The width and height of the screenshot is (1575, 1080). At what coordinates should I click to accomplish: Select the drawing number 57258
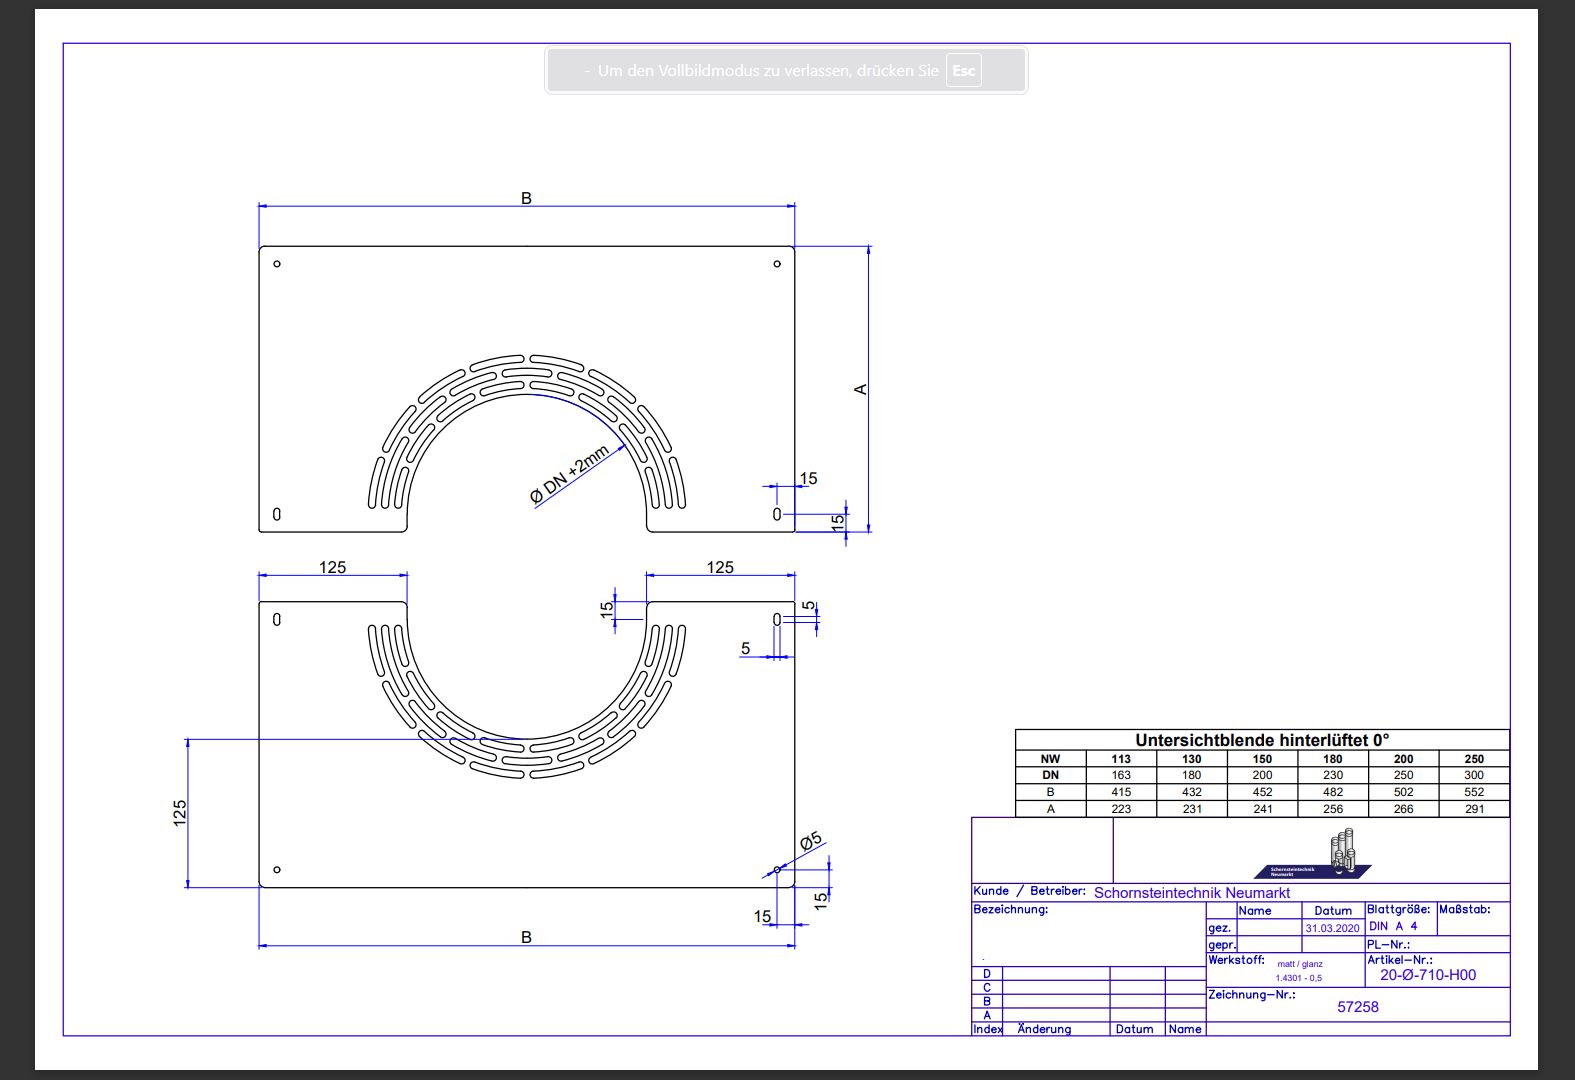(1357, 1007)
